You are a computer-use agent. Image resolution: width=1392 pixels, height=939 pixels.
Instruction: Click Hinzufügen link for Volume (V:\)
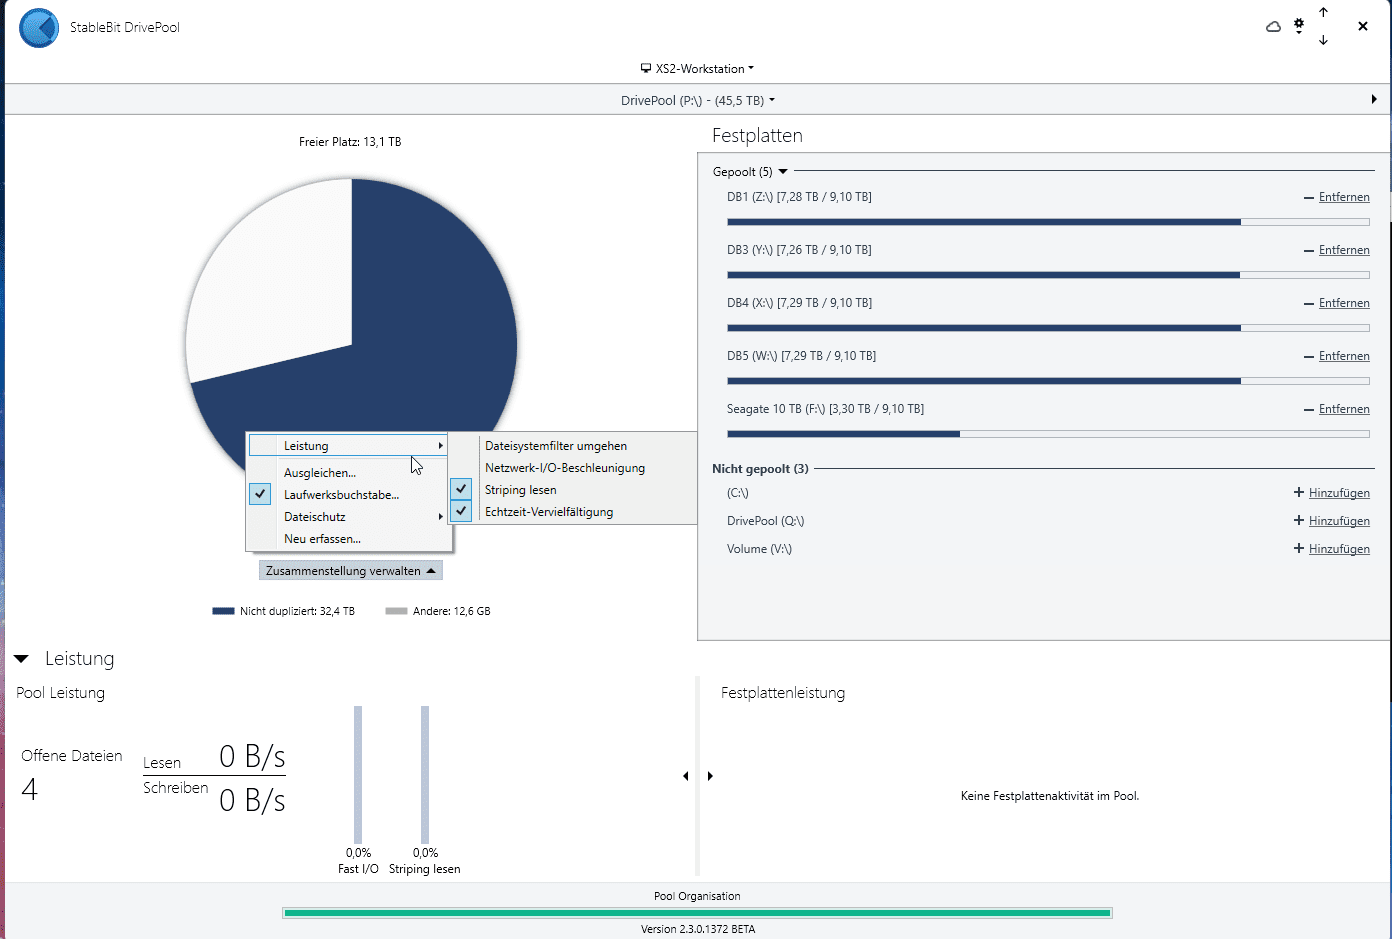point(1339,549)
